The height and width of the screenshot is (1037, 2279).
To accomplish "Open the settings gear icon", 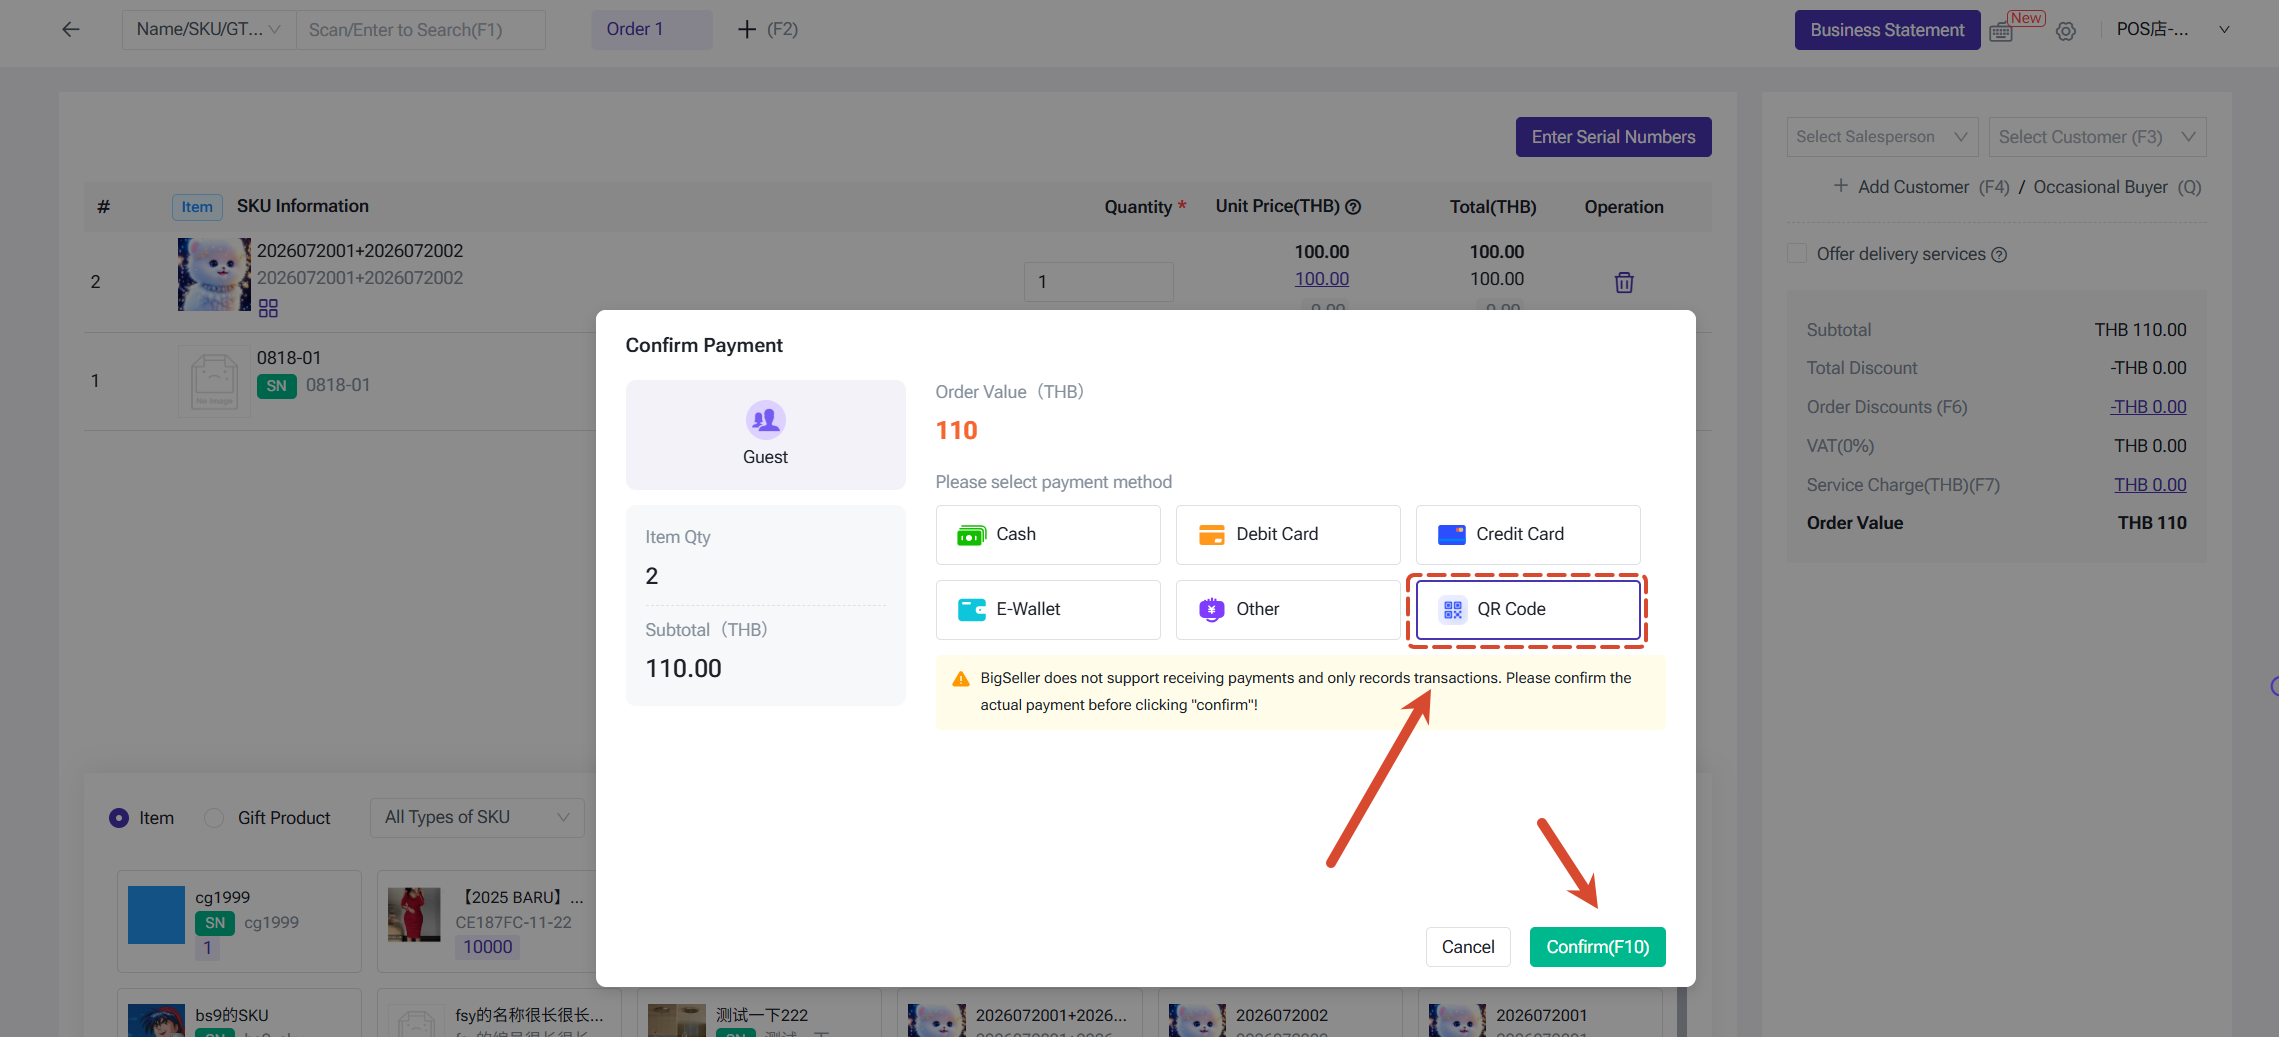I will pos(2066,31).
